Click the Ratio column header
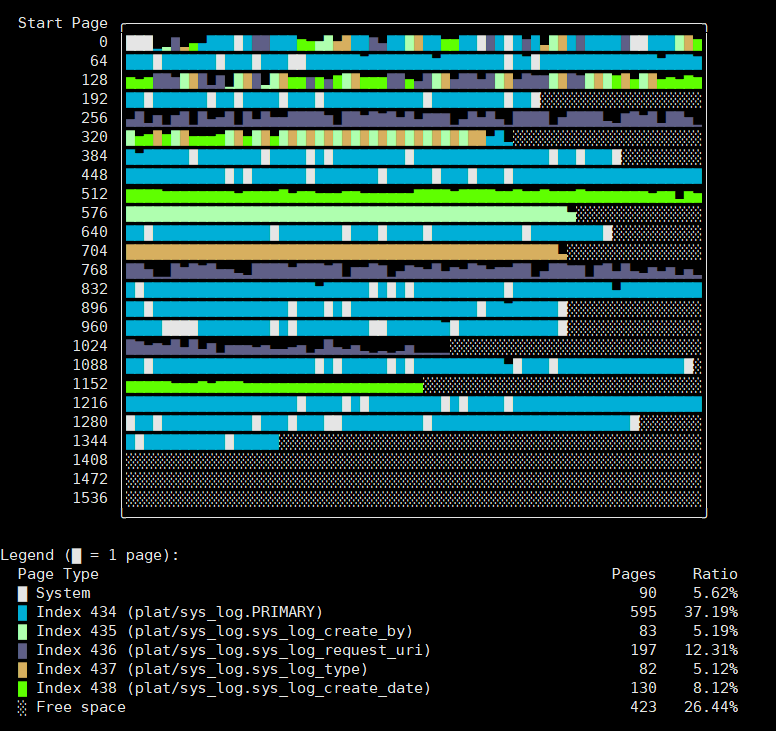Viewport: 776px width, 731px height. [x=714, y=574]
